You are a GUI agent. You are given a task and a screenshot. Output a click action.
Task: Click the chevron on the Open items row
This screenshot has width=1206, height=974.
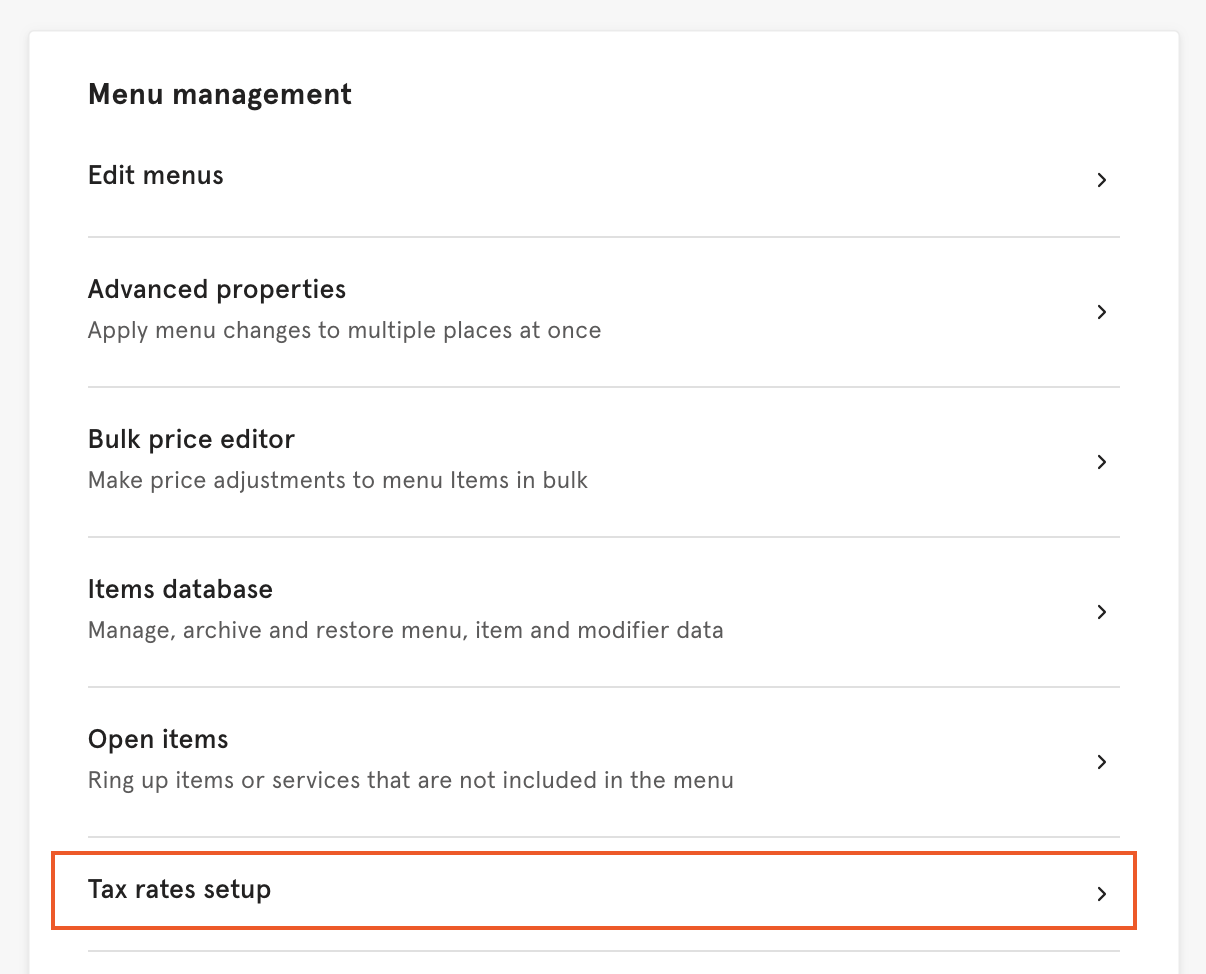click(x=1101, y=762)
